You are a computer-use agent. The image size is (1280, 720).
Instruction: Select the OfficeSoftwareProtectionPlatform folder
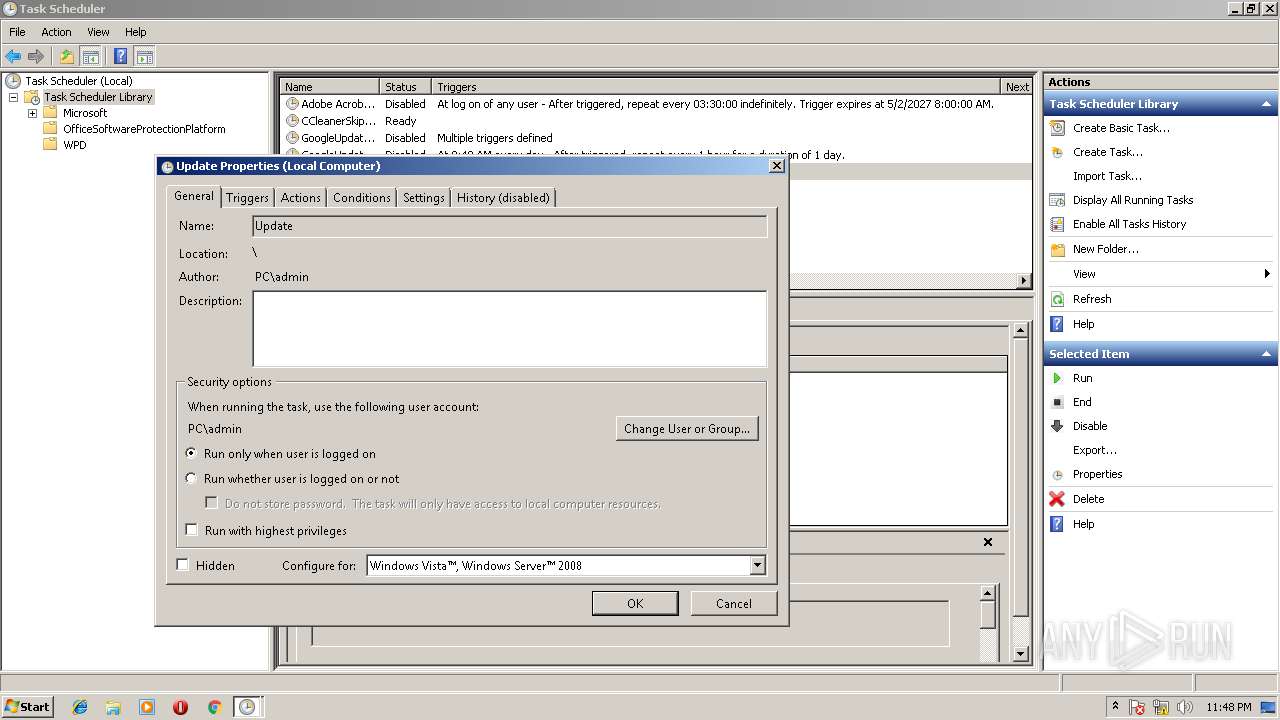tap(144, 129)
